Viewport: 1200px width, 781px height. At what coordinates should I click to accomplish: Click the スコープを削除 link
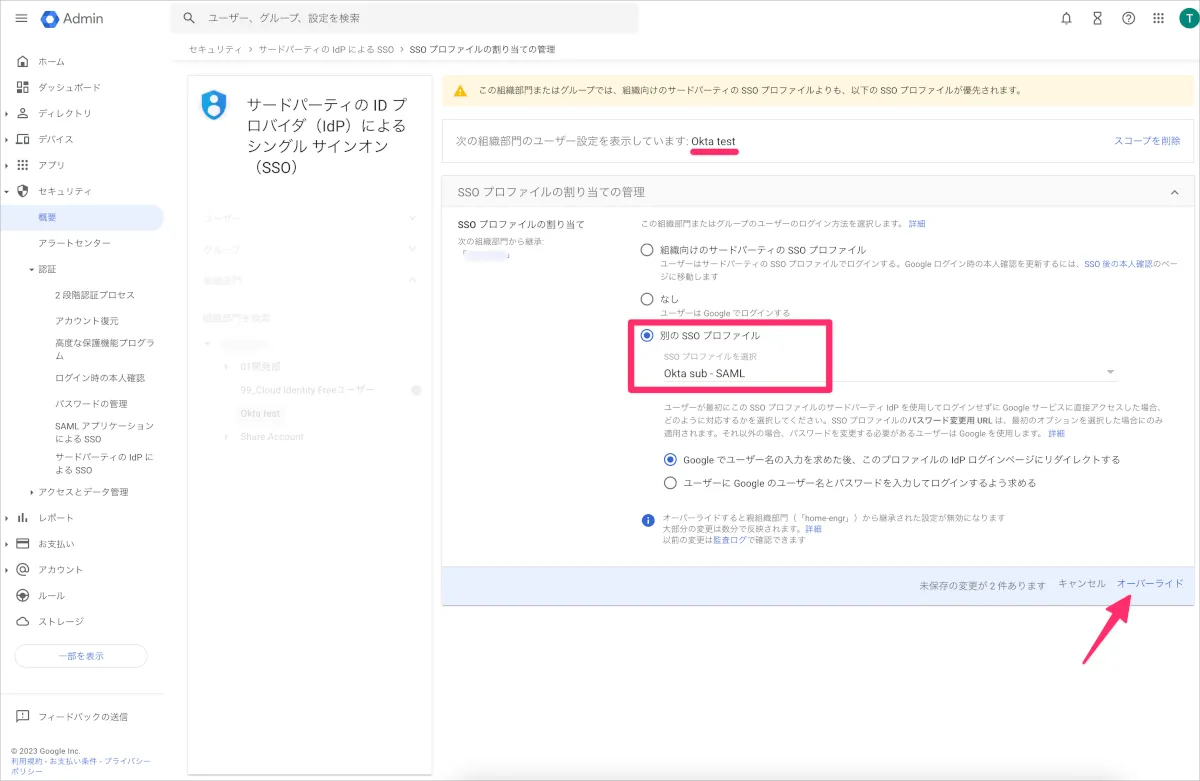[1146, 141]
